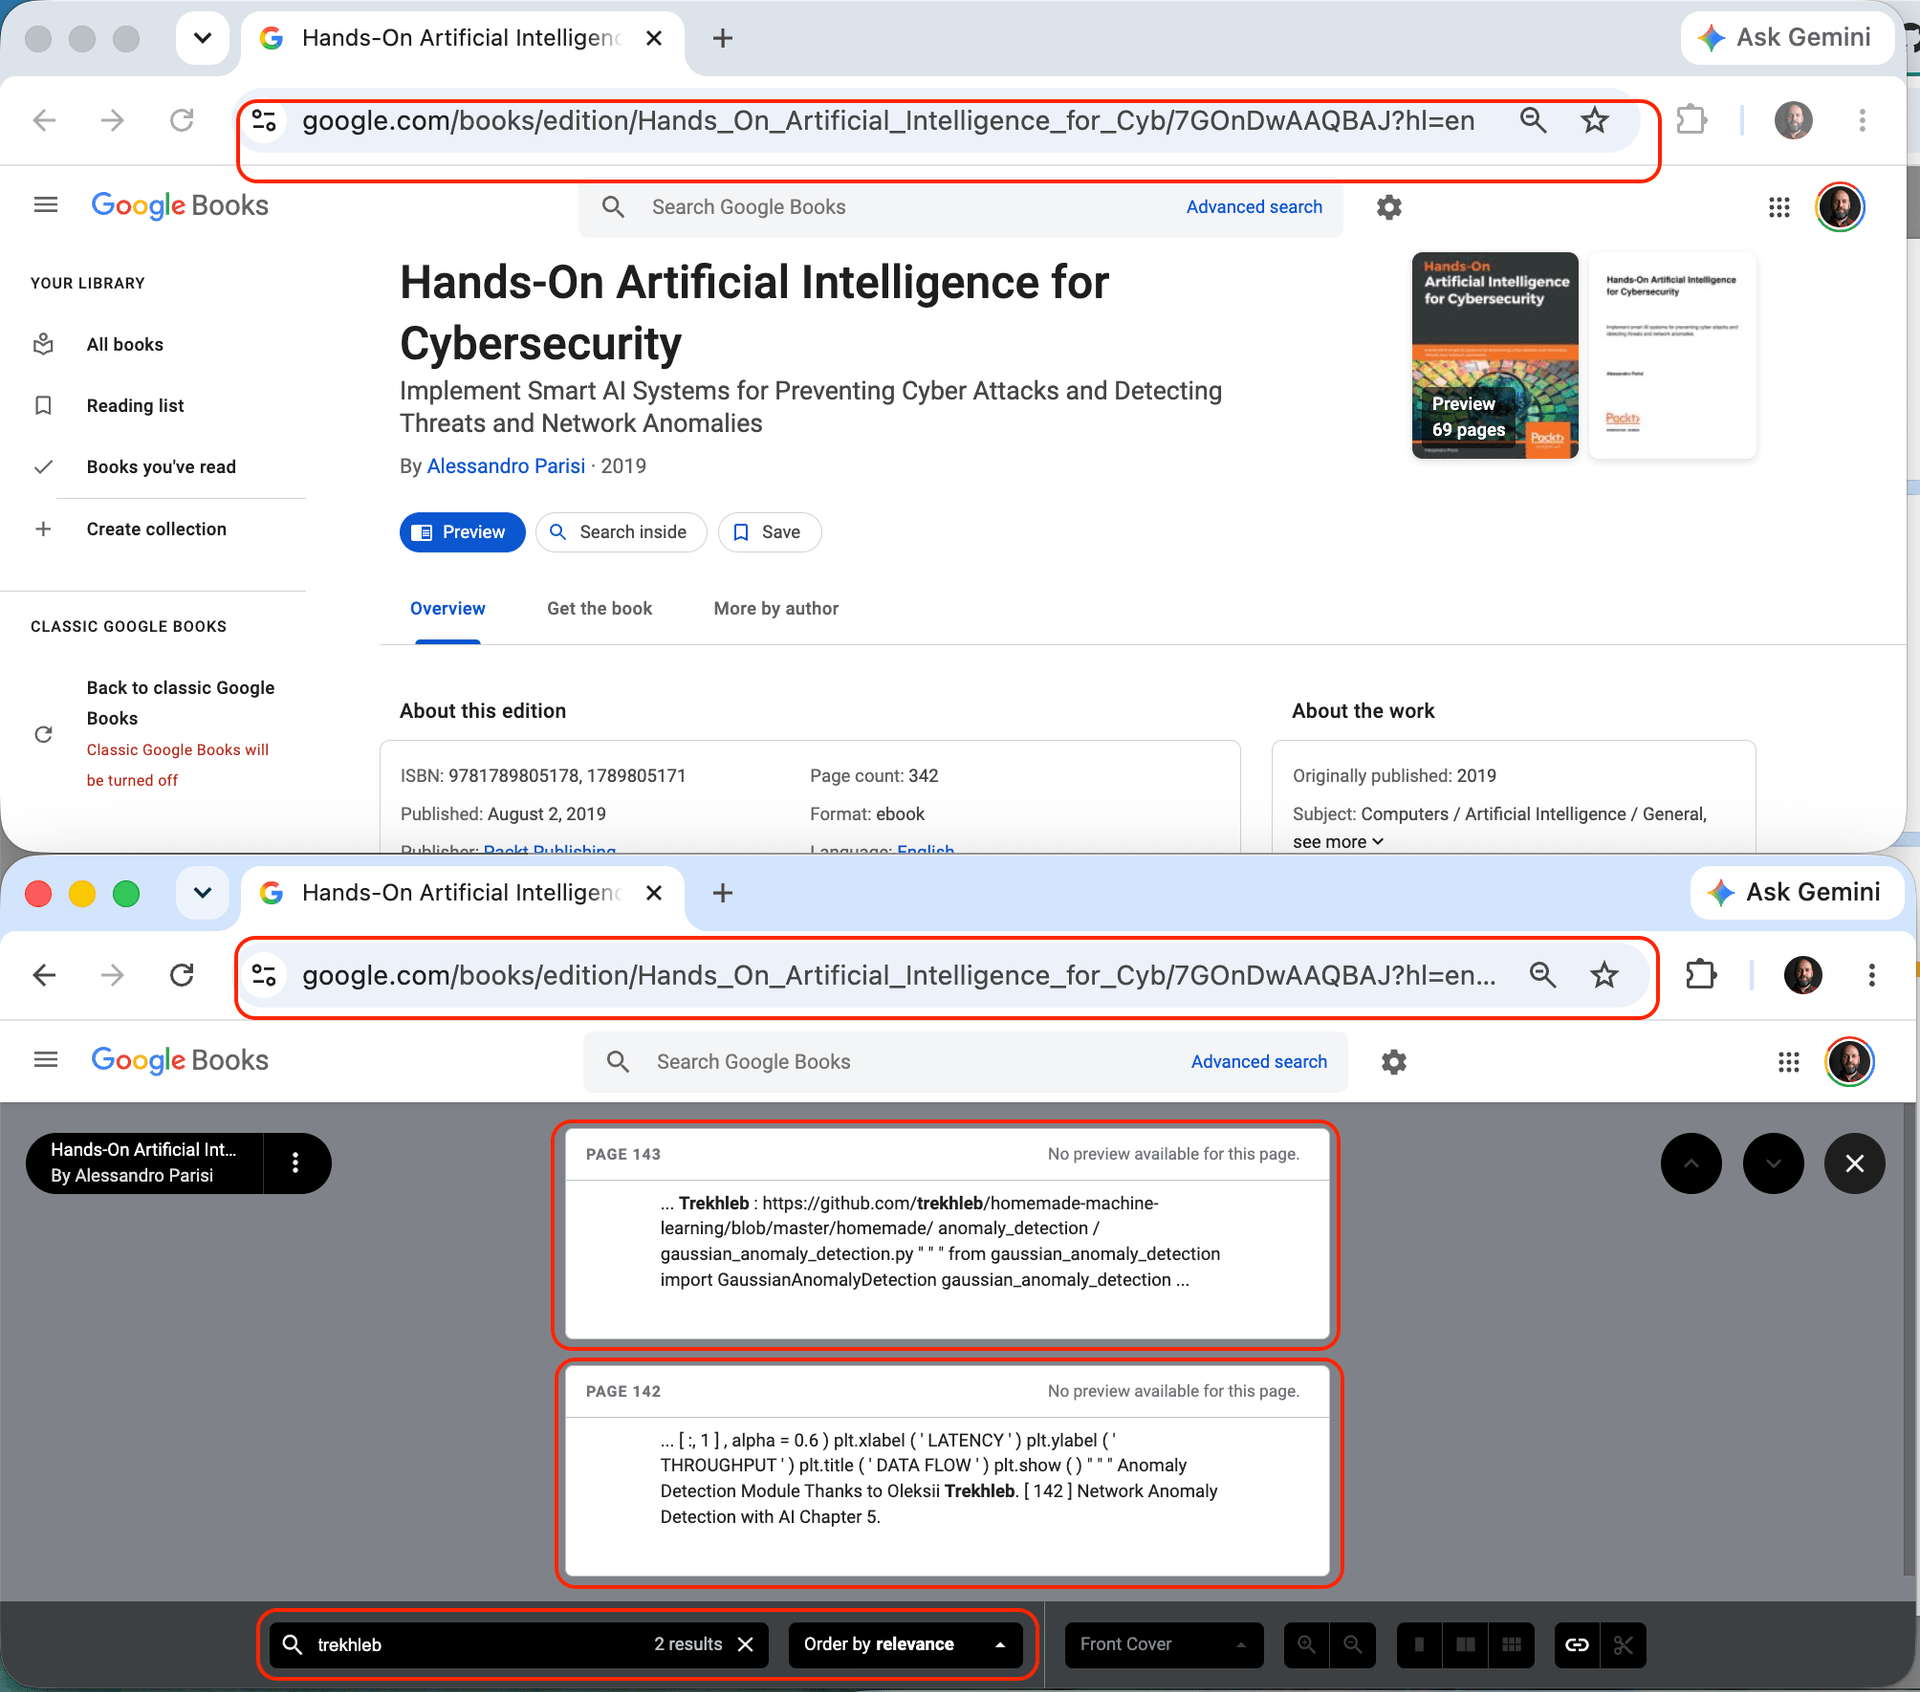The height and width of the screenshot is (1692, 1920).
Task: Open Google apps grid in the overview window
Action: click(x=1779, y=207)
